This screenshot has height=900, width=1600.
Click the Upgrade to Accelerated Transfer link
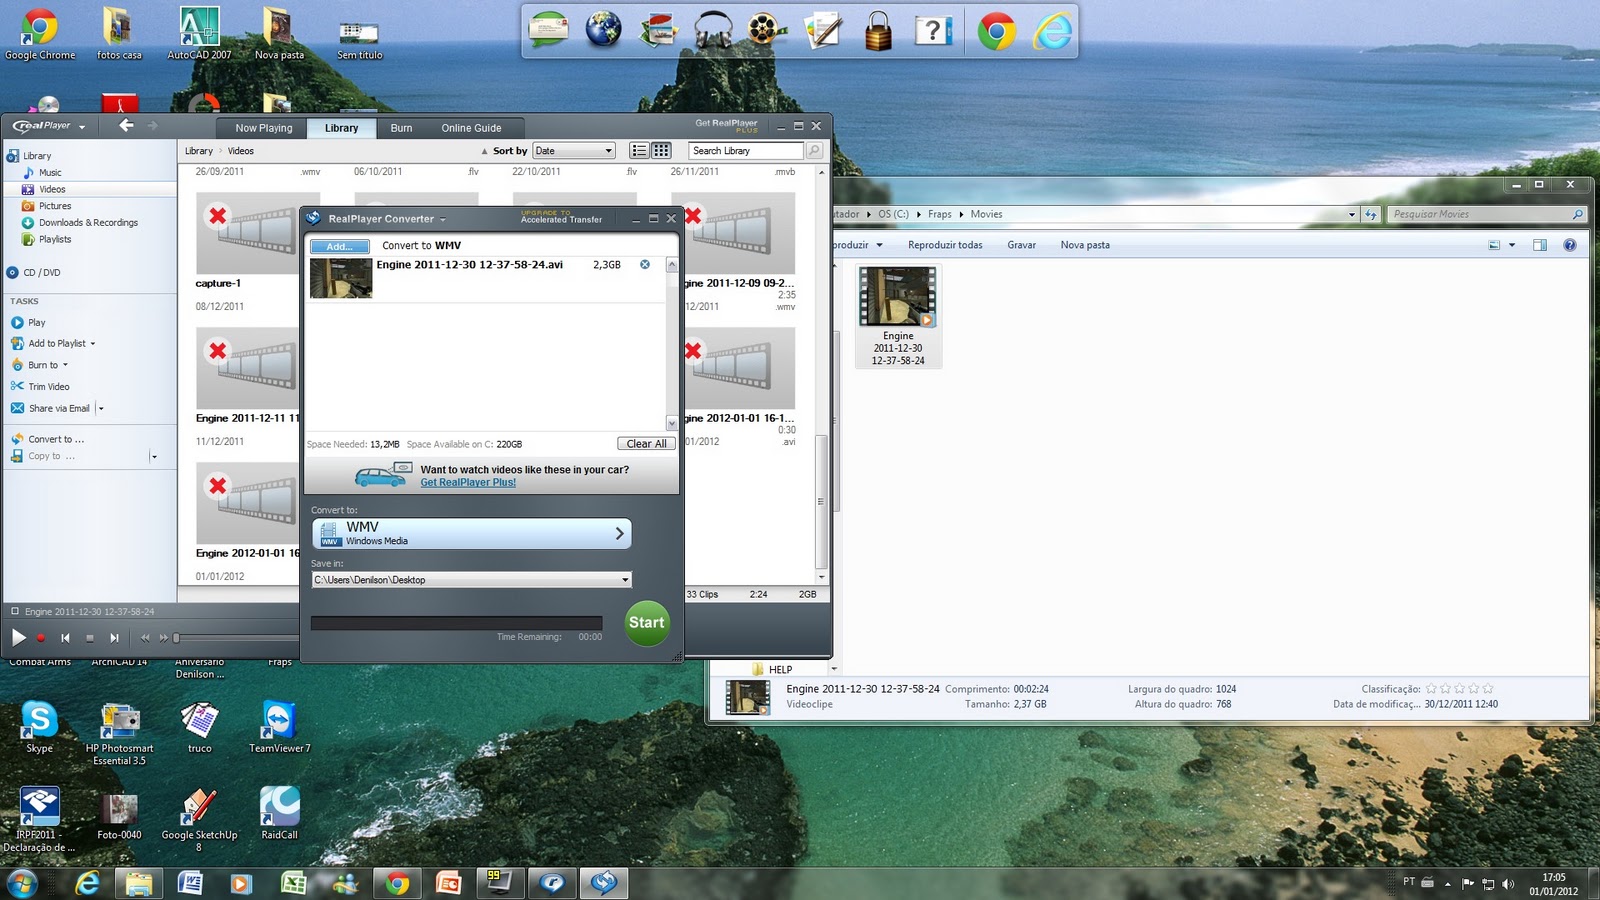(x=561, y=217)
